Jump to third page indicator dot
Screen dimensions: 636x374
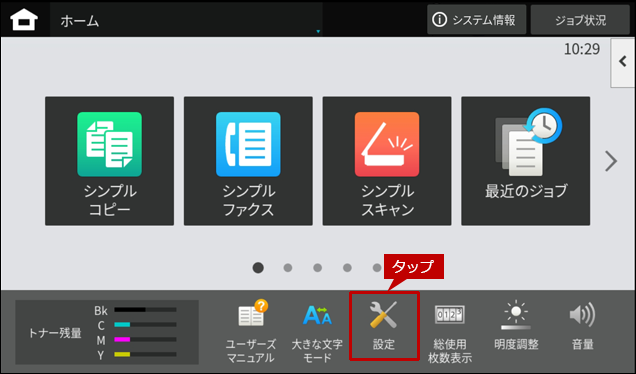[318, 268]
